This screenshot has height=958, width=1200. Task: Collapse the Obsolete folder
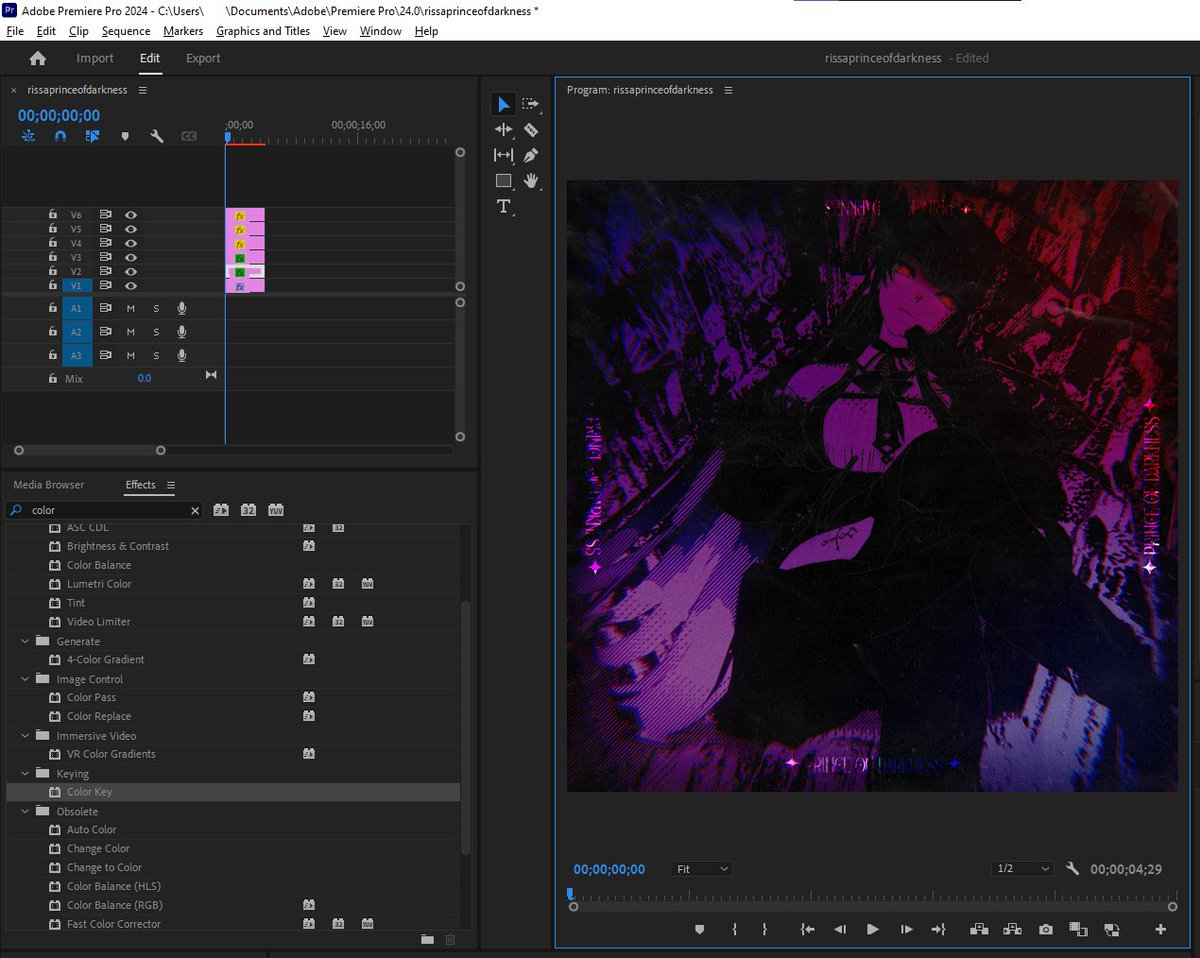(x=24, y=811)
